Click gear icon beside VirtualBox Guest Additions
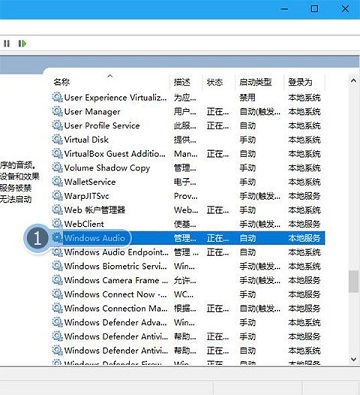Image resolution: width=360 pixels, height=395 pixels. click(x=57, y=154)
